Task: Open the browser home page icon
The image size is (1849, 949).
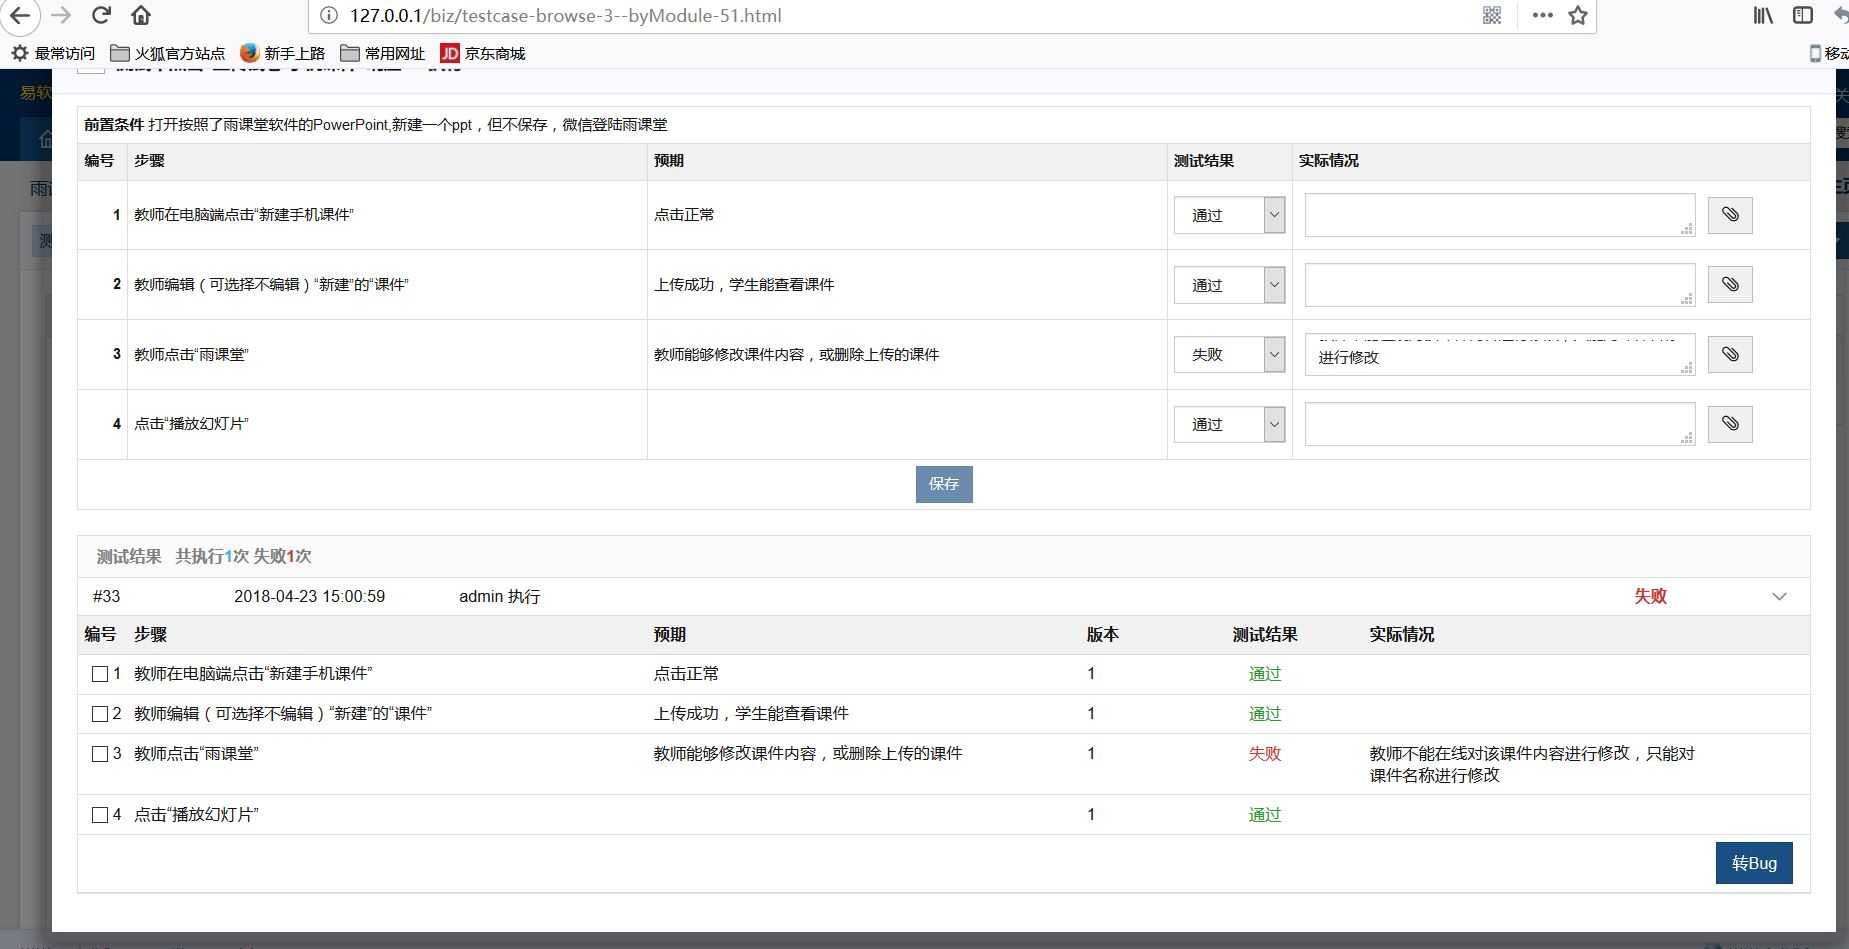Action: tap(141, 15)
